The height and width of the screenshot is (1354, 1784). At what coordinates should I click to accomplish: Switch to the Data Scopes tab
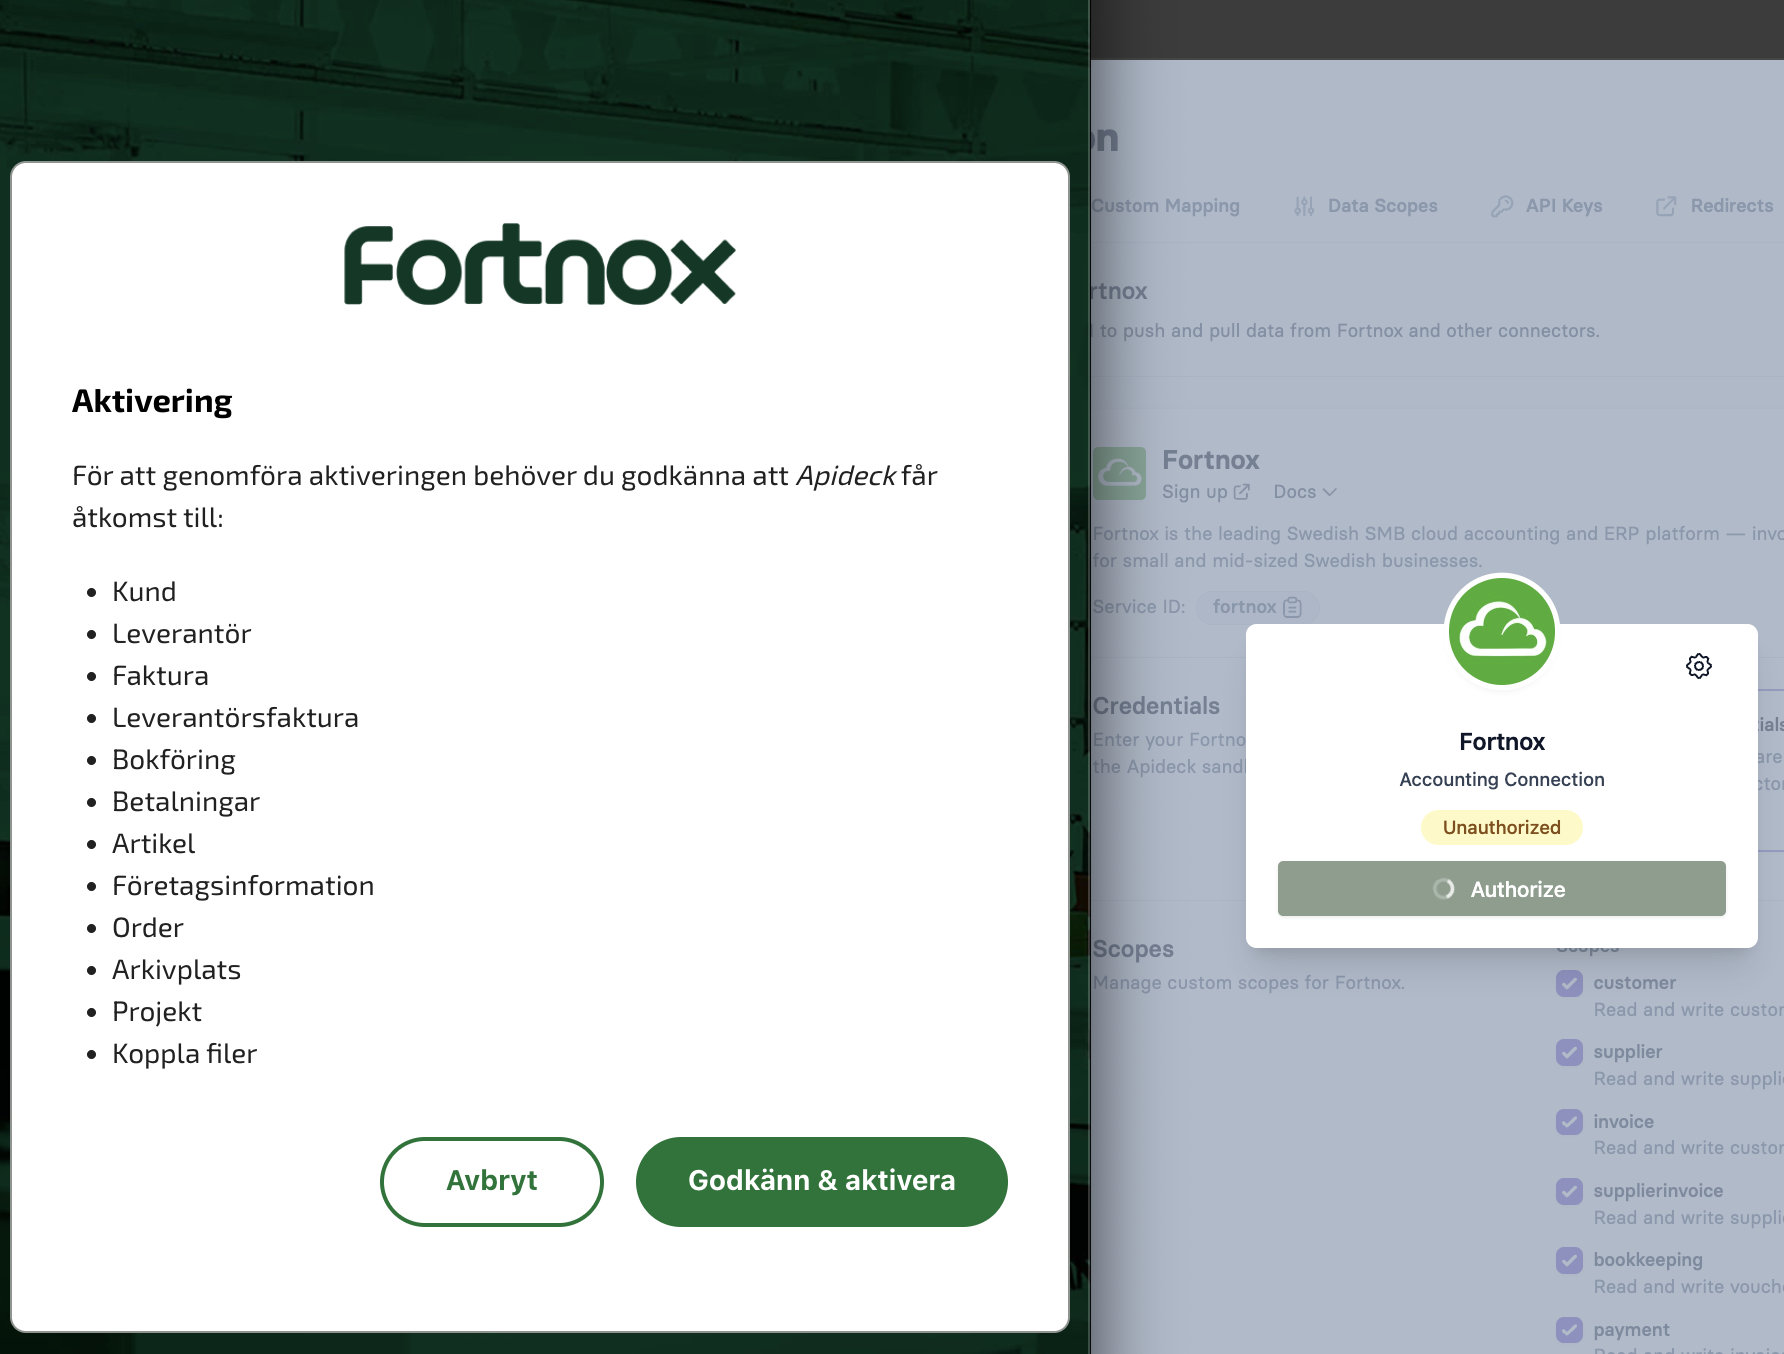pyautogui.click(x=1366, y=206)
